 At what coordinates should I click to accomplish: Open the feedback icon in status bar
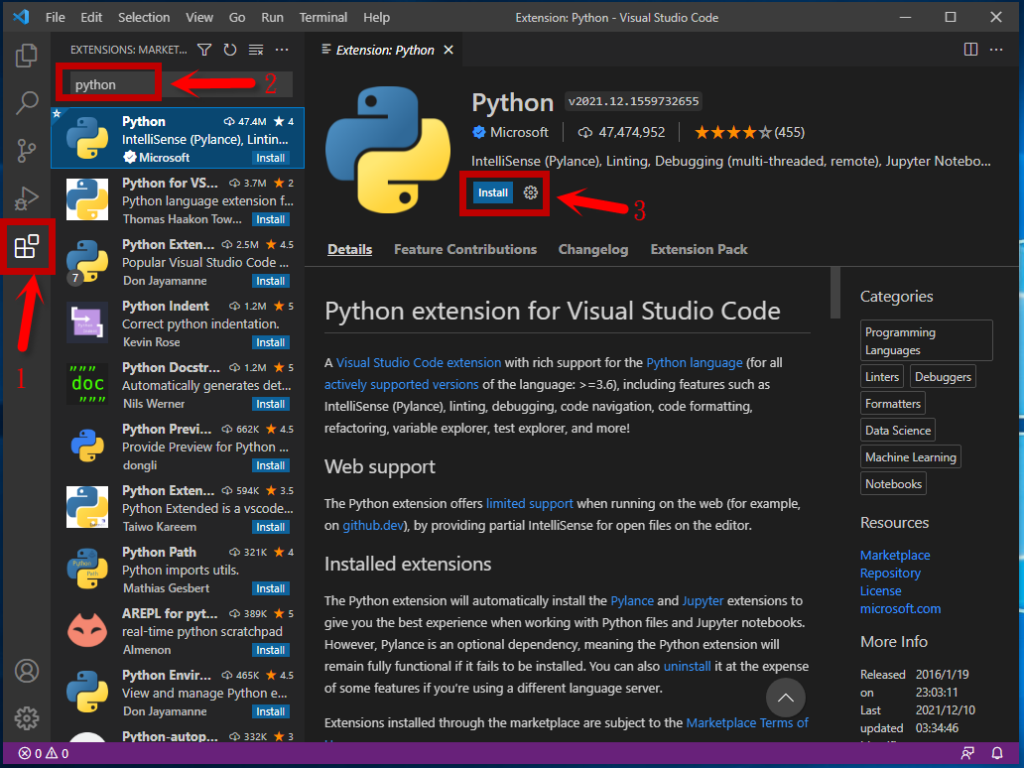click(968, 754)
